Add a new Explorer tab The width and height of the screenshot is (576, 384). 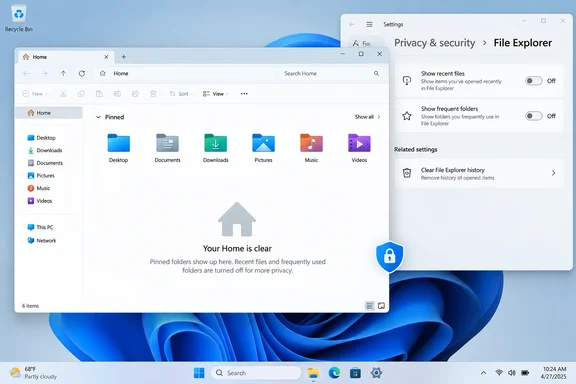pos(124,57)
